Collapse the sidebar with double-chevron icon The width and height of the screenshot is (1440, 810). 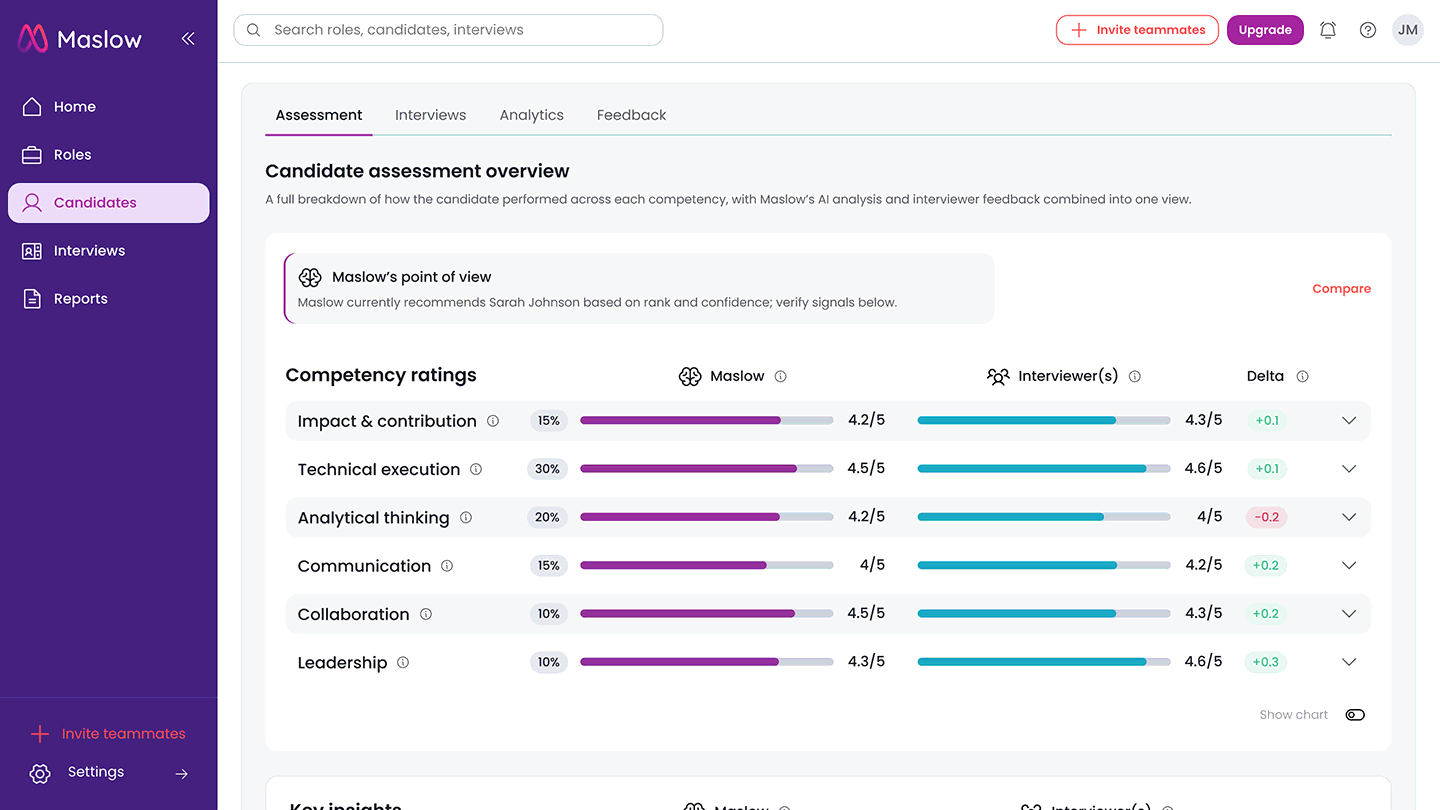188,39
